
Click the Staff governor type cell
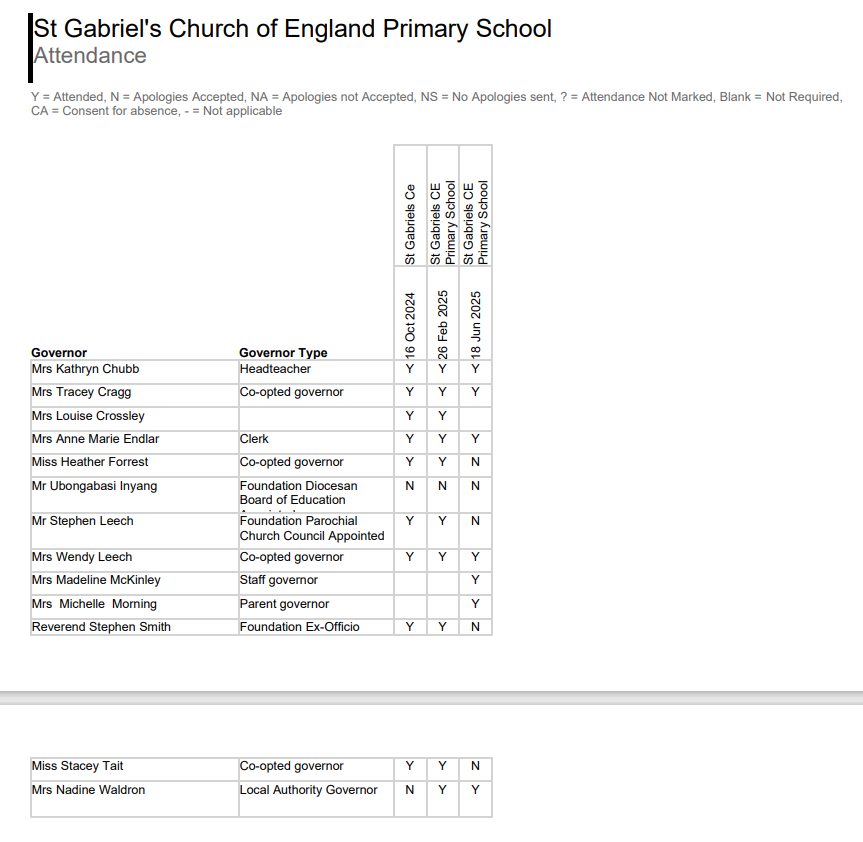point(279,580)
